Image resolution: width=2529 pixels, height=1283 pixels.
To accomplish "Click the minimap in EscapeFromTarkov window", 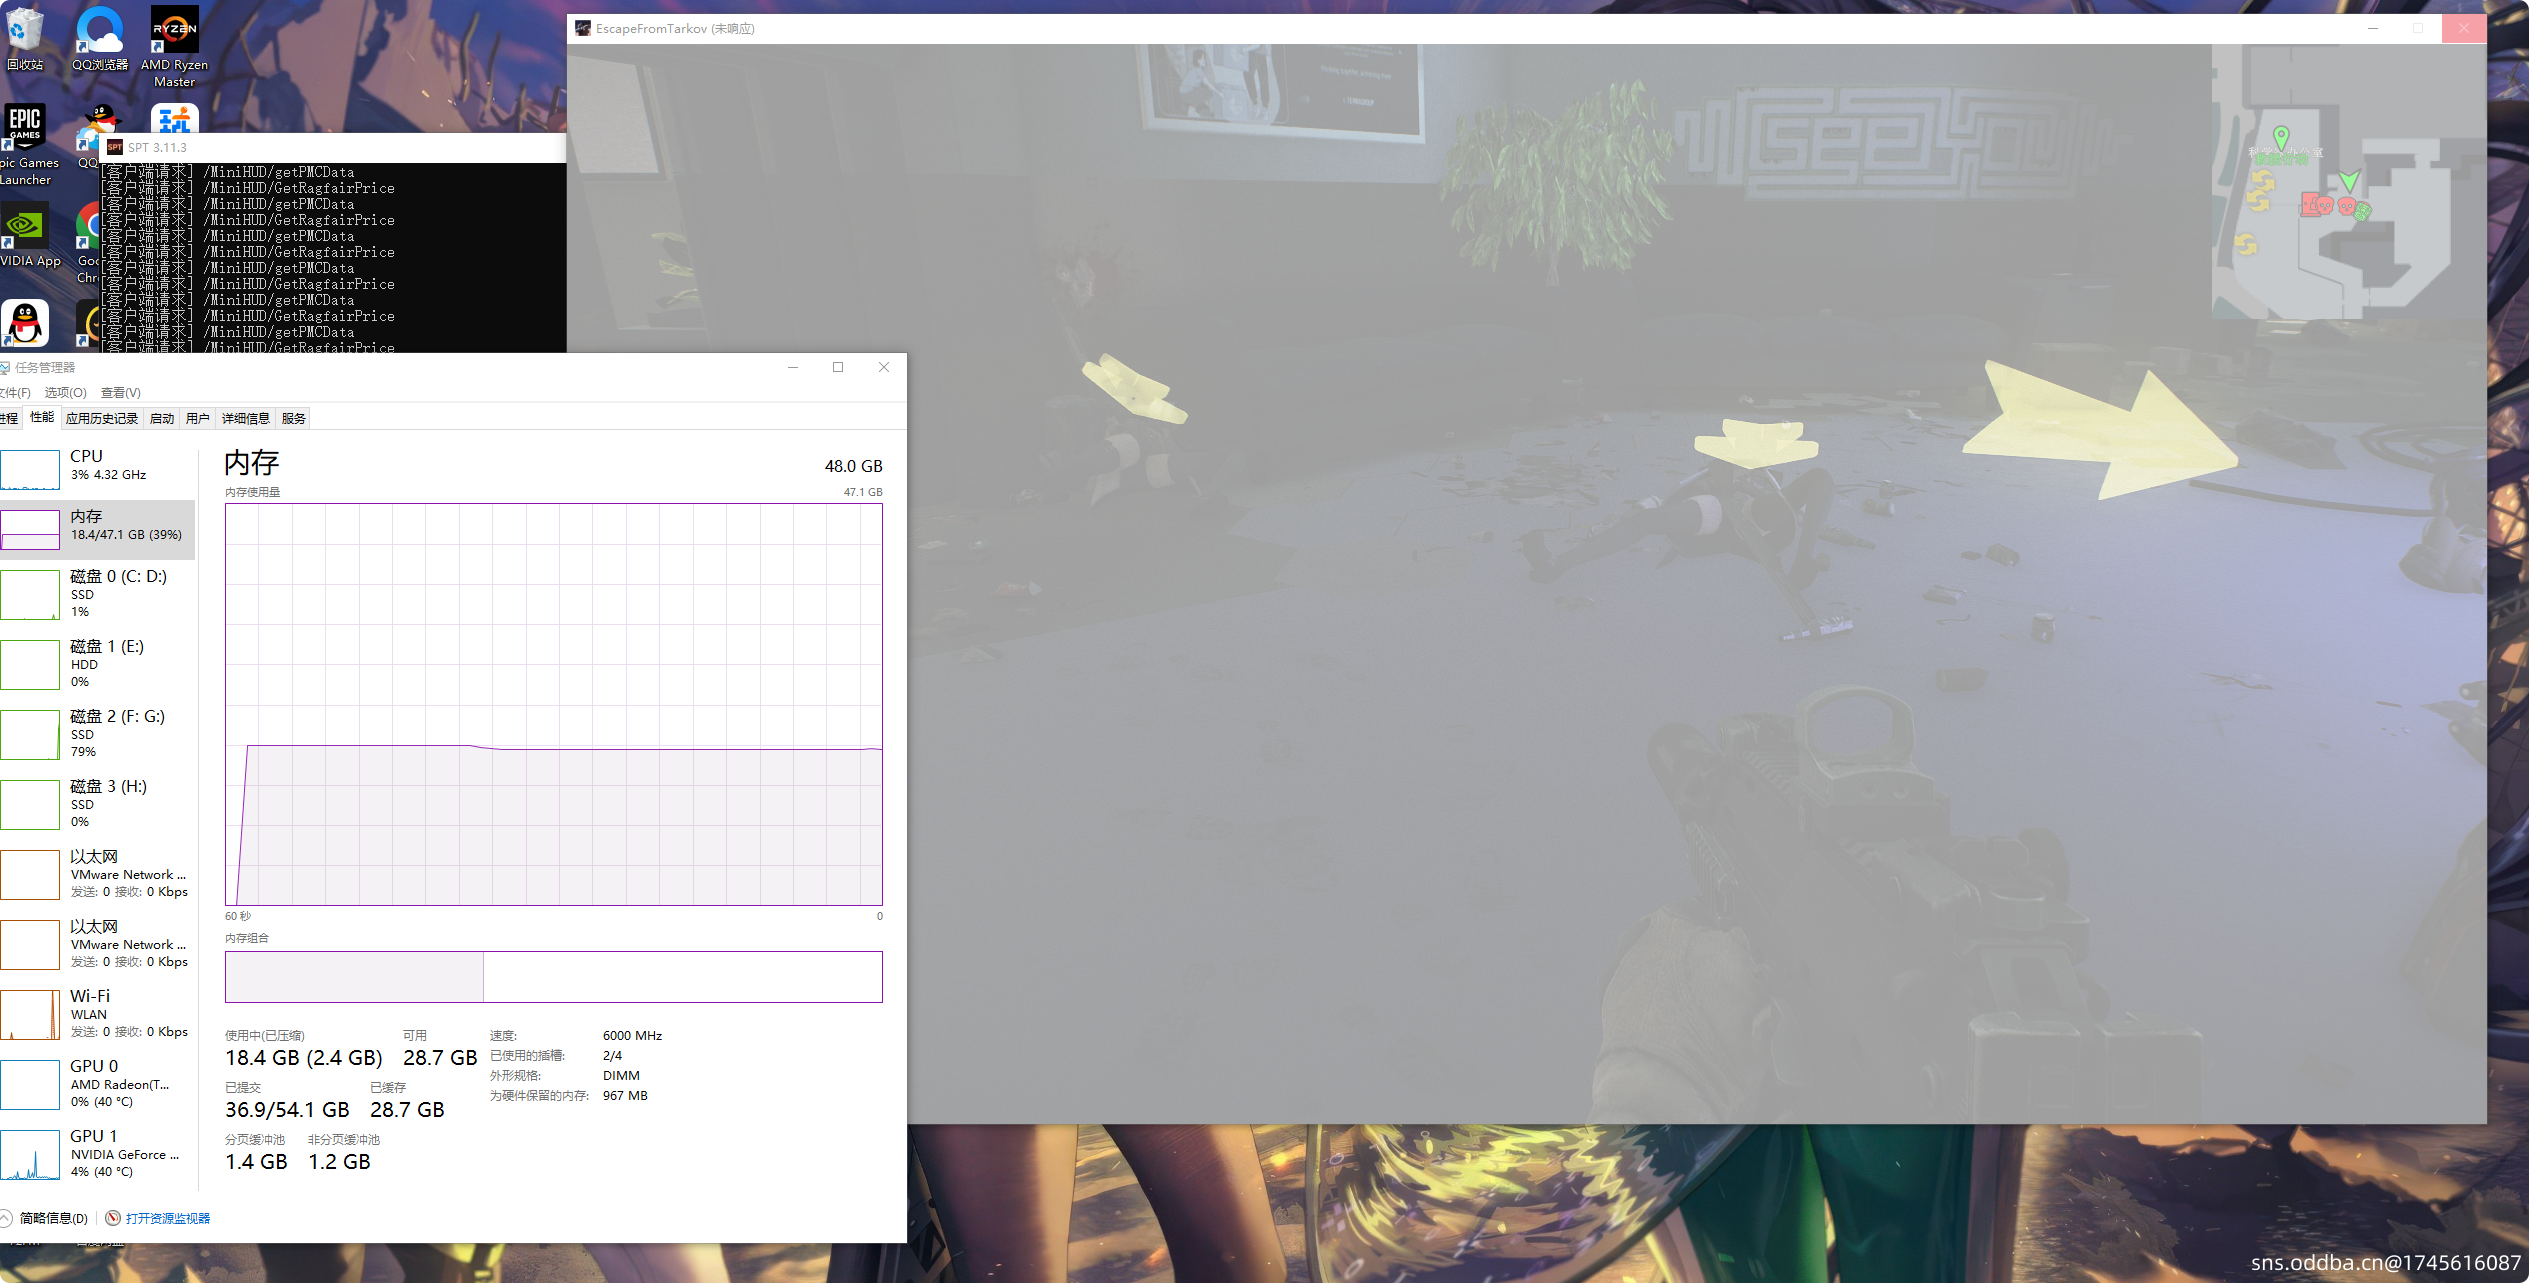I will (x=2347, y=181).
